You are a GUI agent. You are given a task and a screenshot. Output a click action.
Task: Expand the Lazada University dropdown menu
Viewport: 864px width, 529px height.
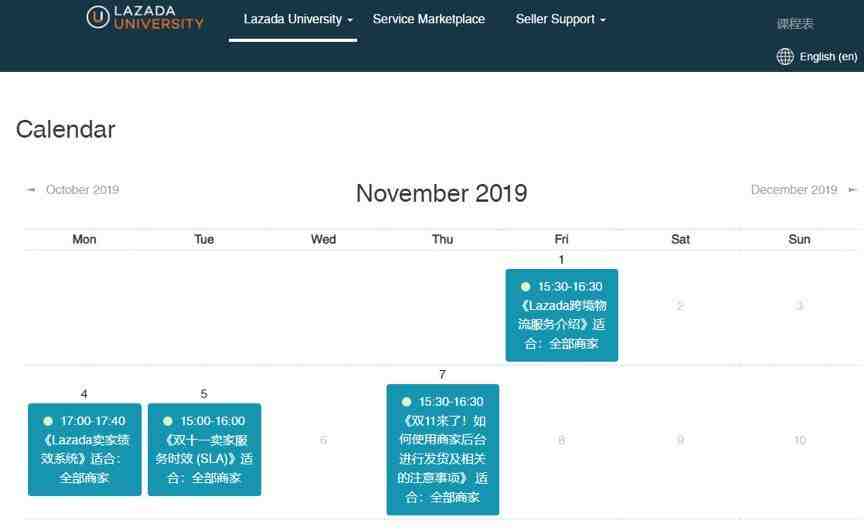click(298, 19)
